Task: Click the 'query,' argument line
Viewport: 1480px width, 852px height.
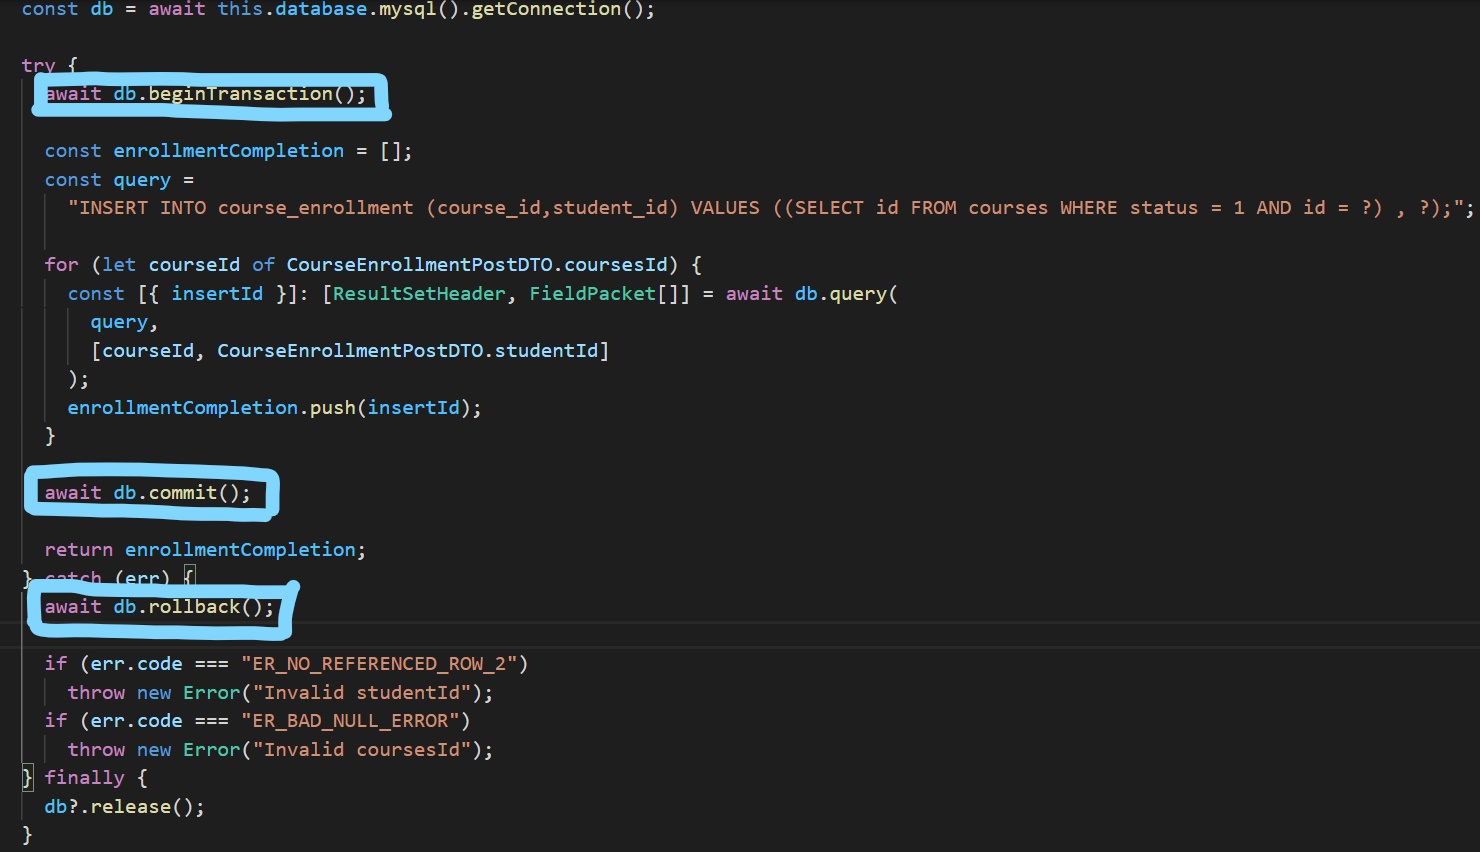Action: click(124, 323)
